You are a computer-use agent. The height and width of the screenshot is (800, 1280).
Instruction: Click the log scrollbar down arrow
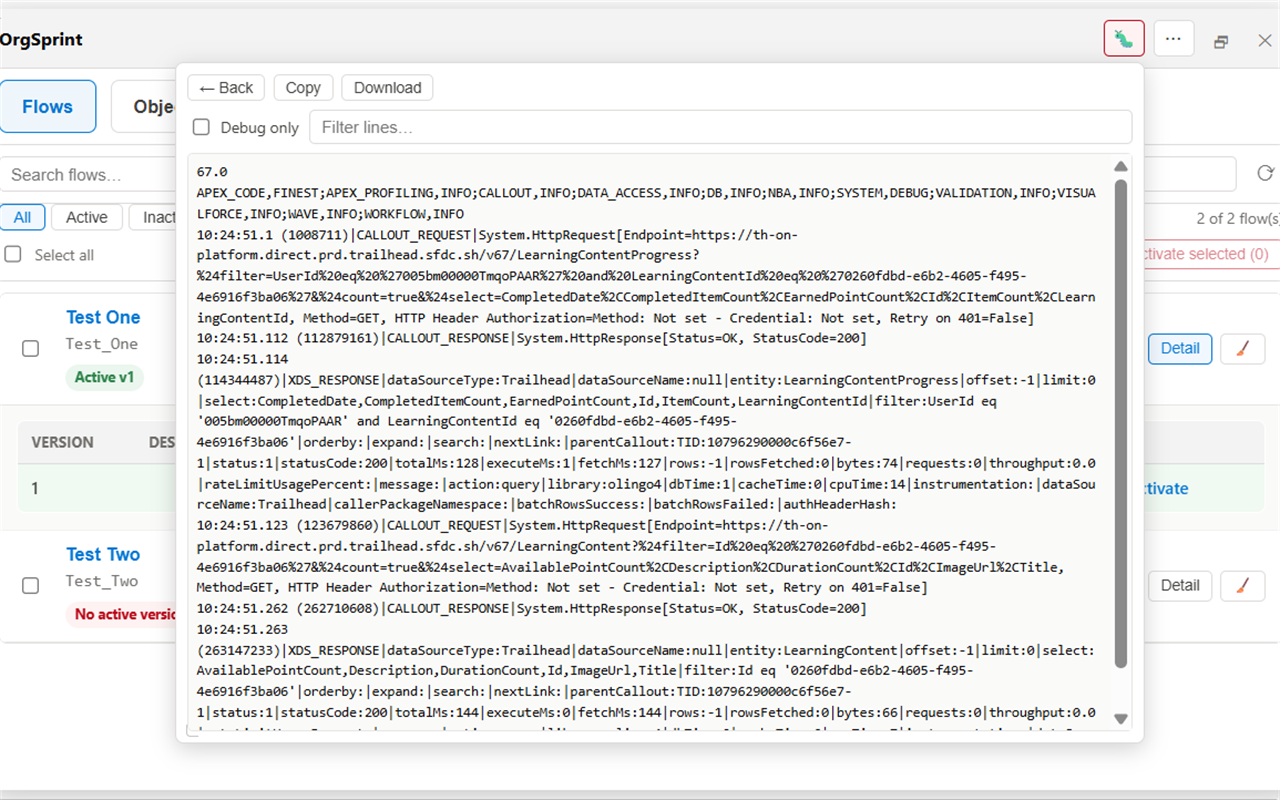[x=1121, y=719]
